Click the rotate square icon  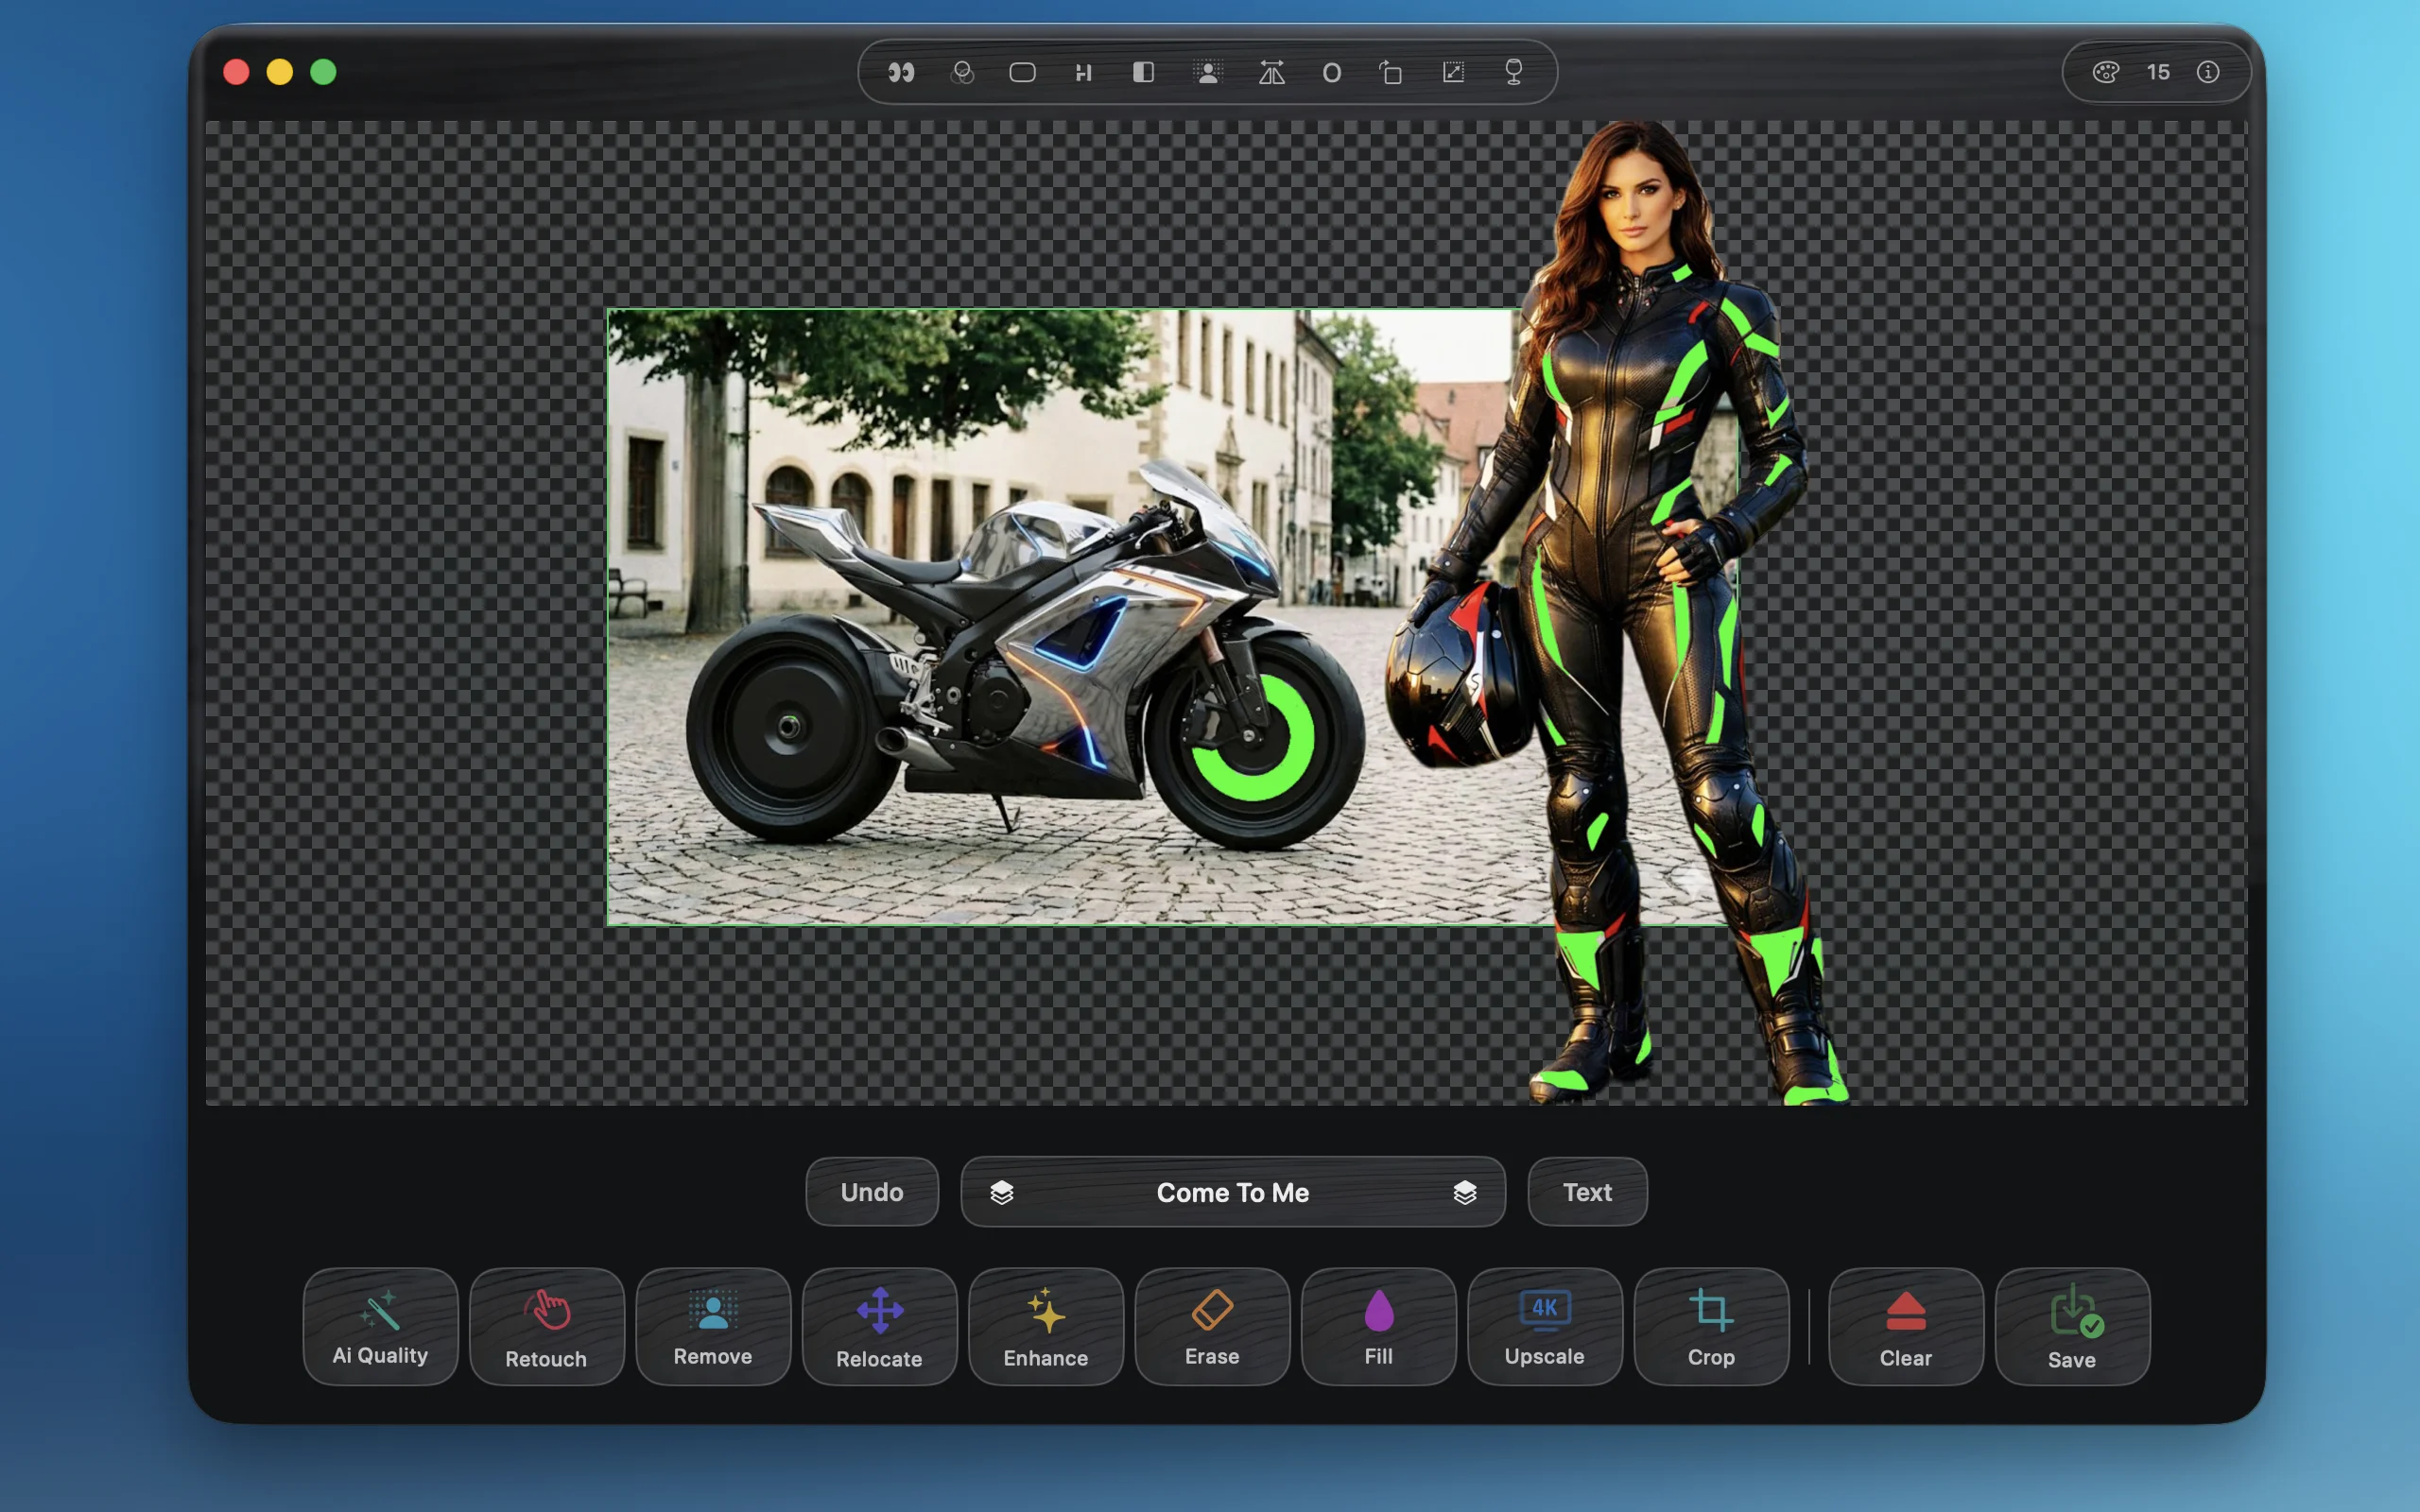(x=1391, y=72)
